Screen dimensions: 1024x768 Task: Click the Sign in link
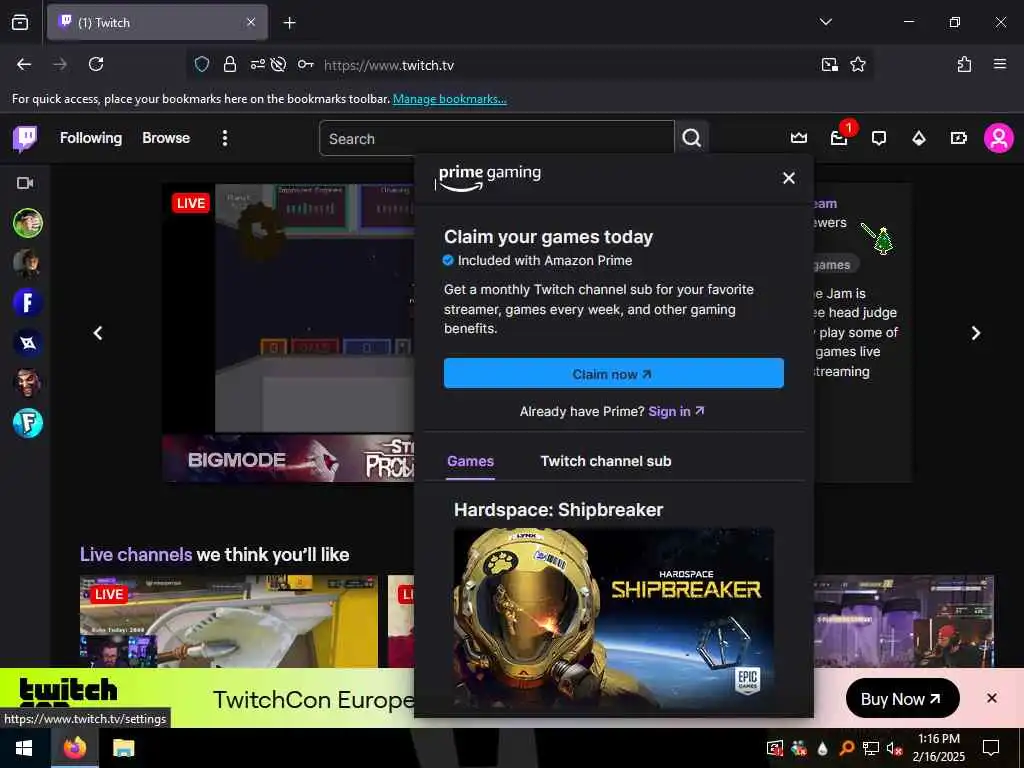(x=676, y=411)
